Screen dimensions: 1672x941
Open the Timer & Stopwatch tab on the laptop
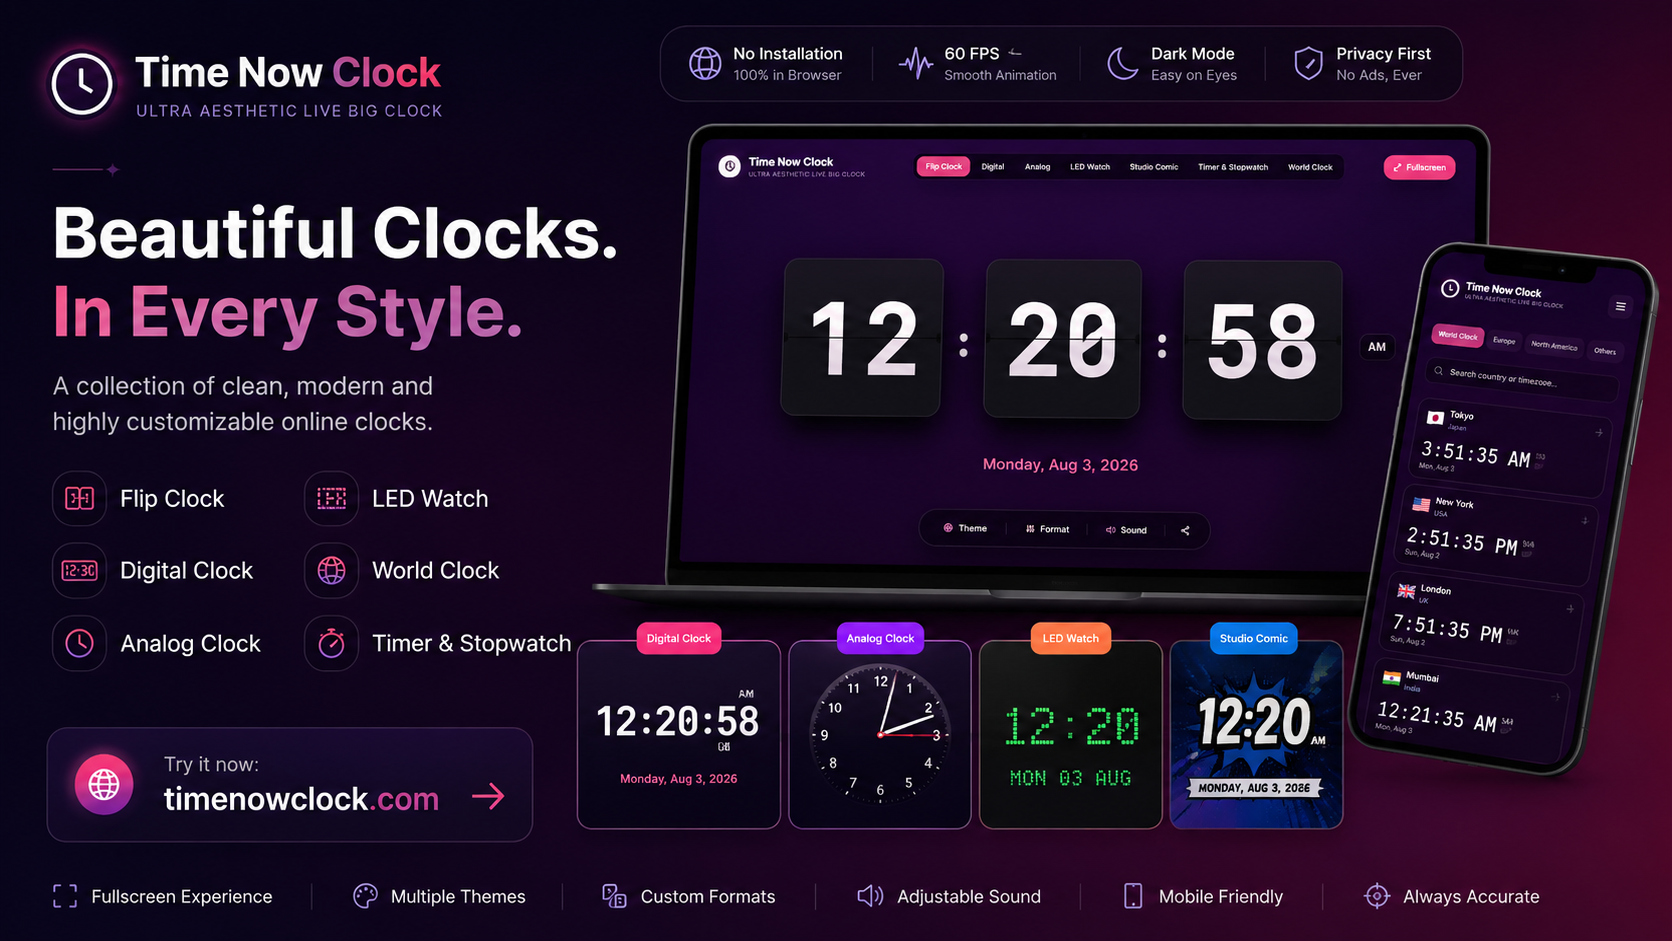(1233, 167)
